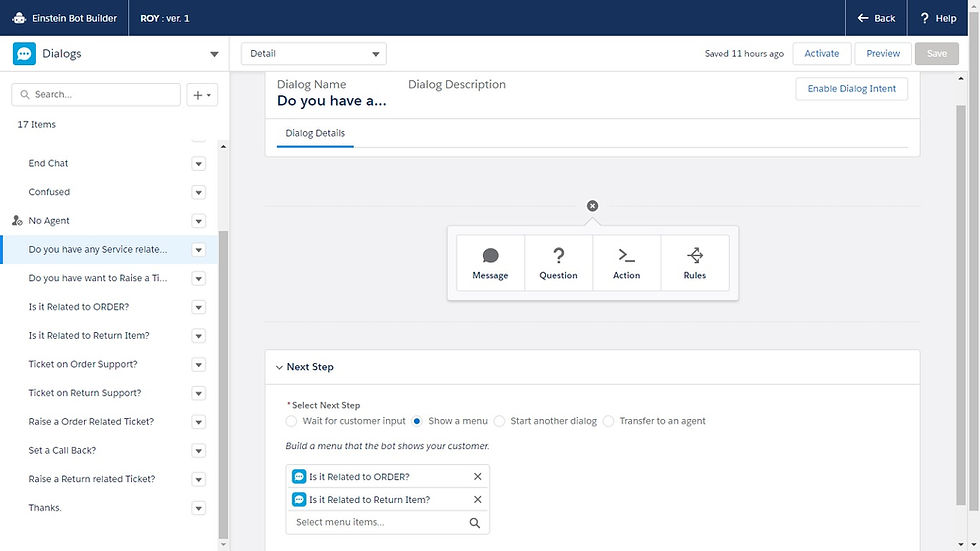The height and width of the screenshot is (551, 980).
Task: Open the Dialogs panel dropdown
Action: point(214,54)
